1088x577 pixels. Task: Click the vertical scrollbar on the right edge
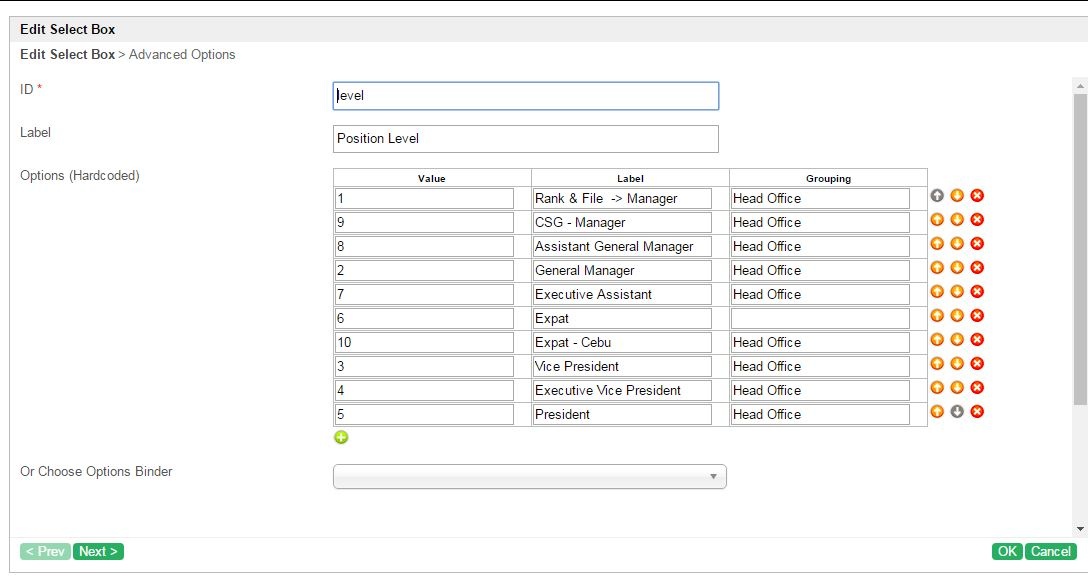click(x=1080, y=250)
